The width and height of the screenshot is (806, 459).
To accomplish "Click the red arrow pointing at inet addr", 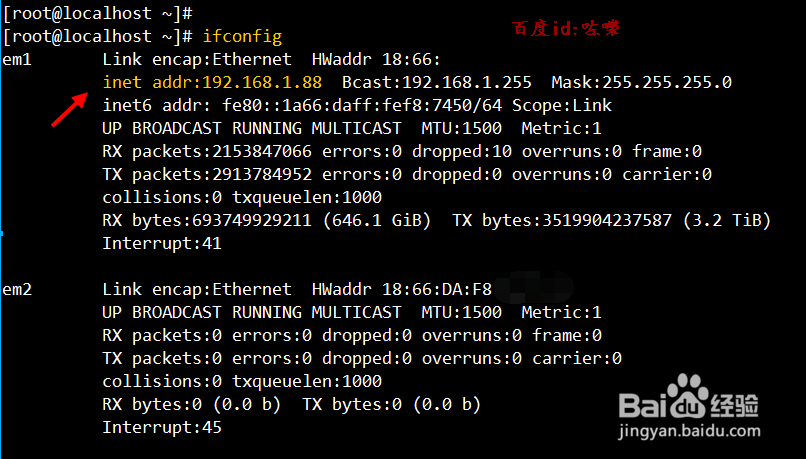I will (x=66, y=111).
